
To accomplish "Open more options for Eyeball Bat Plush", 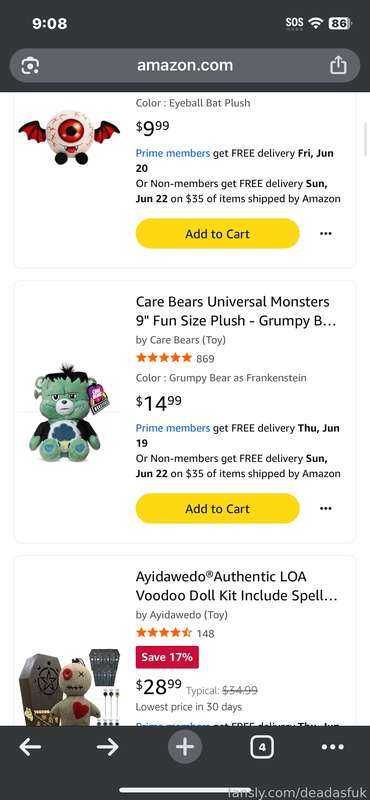I will [325, 234].
